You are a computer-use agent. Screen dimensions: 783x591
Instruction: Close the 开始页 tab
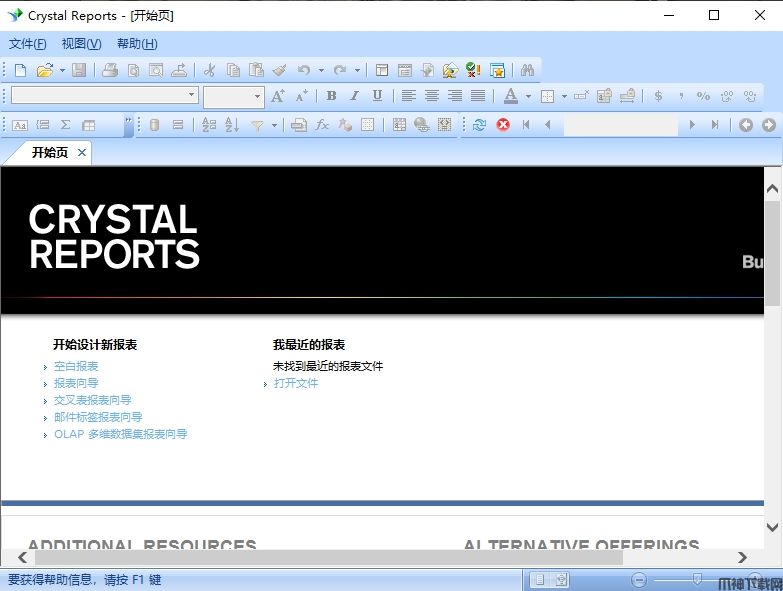(82, 152)
